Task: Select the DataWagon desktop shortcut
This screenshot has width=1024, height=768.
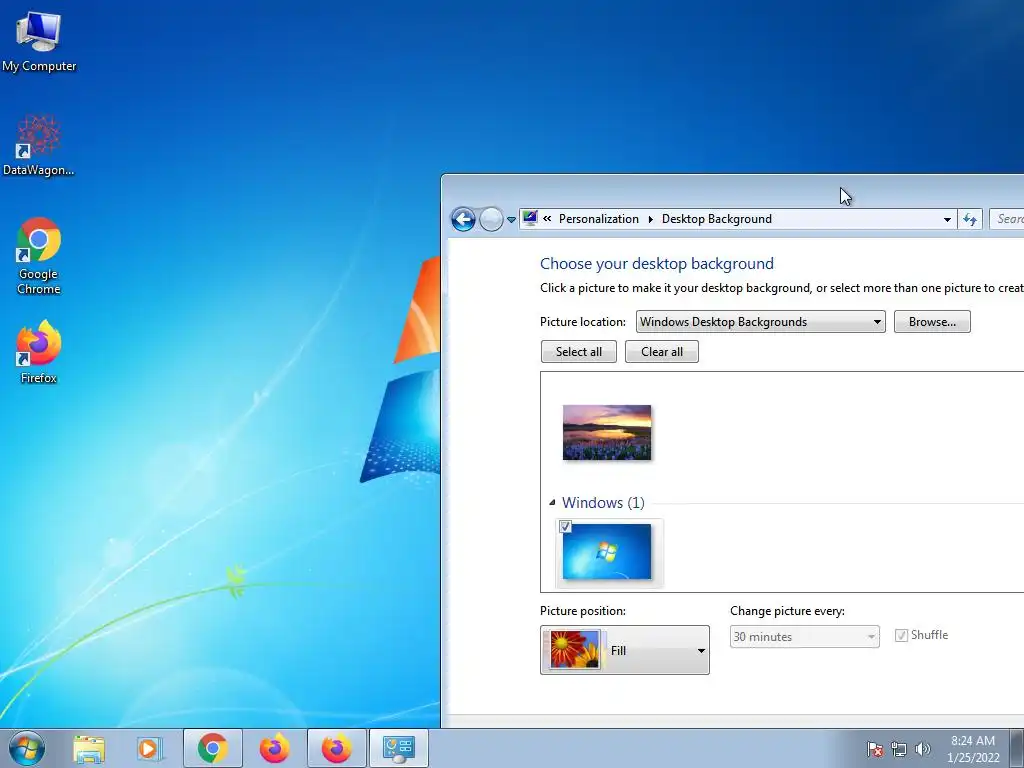Action: tap(39, 146)
